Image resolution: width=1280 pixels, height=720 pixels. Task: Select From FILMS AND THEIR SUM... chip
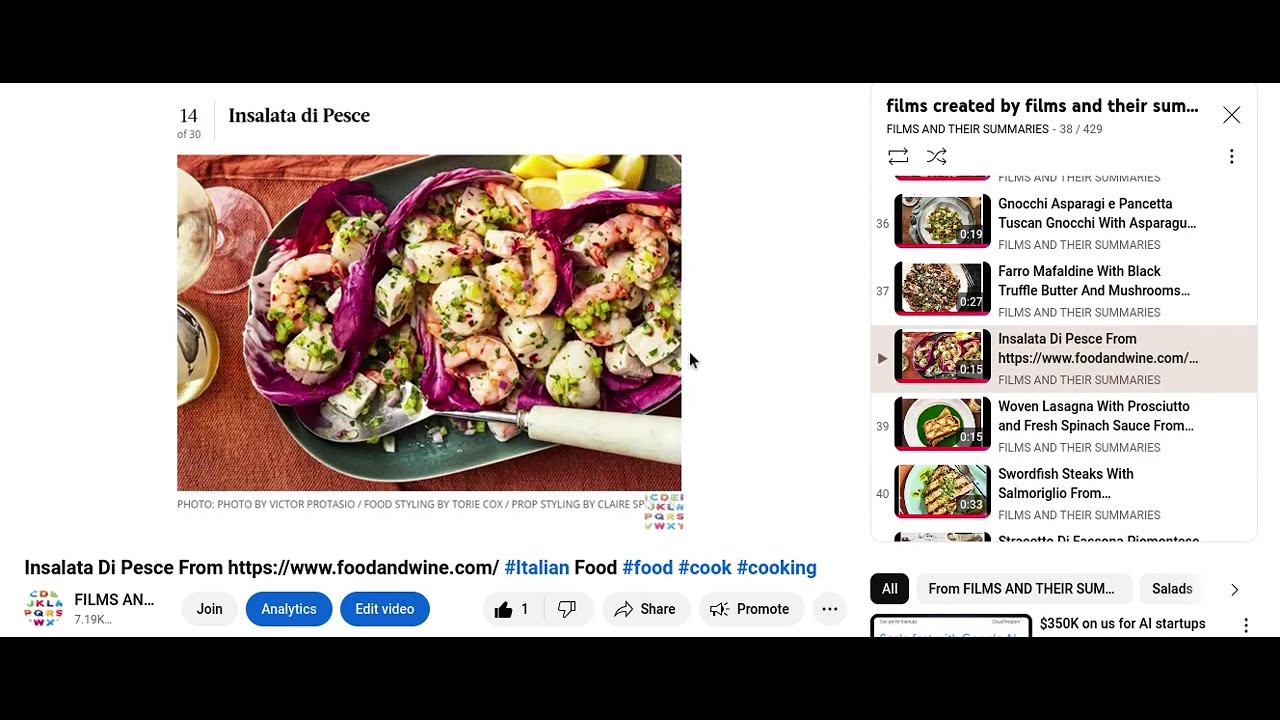[x=1021, y=589]
